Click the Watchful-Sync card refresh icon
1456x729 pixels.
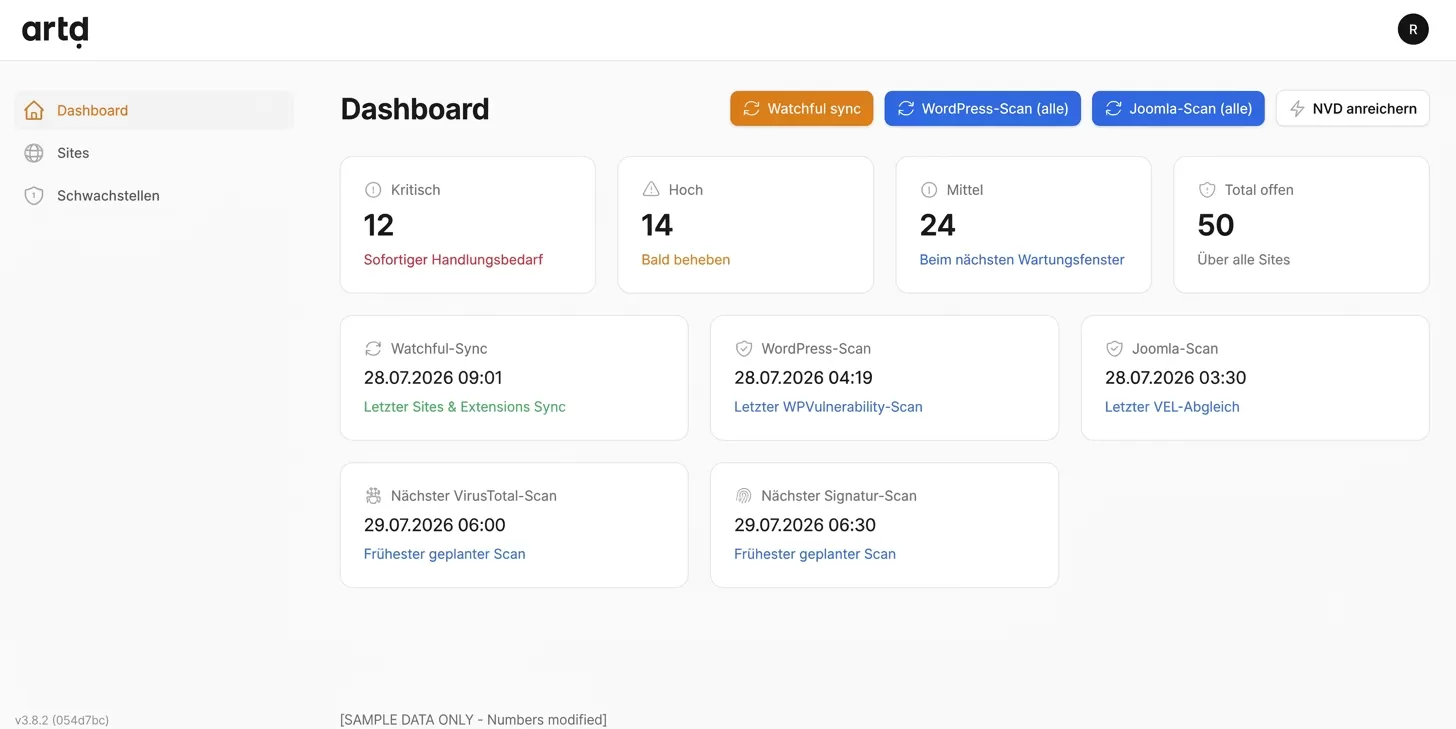coord(373,348)
